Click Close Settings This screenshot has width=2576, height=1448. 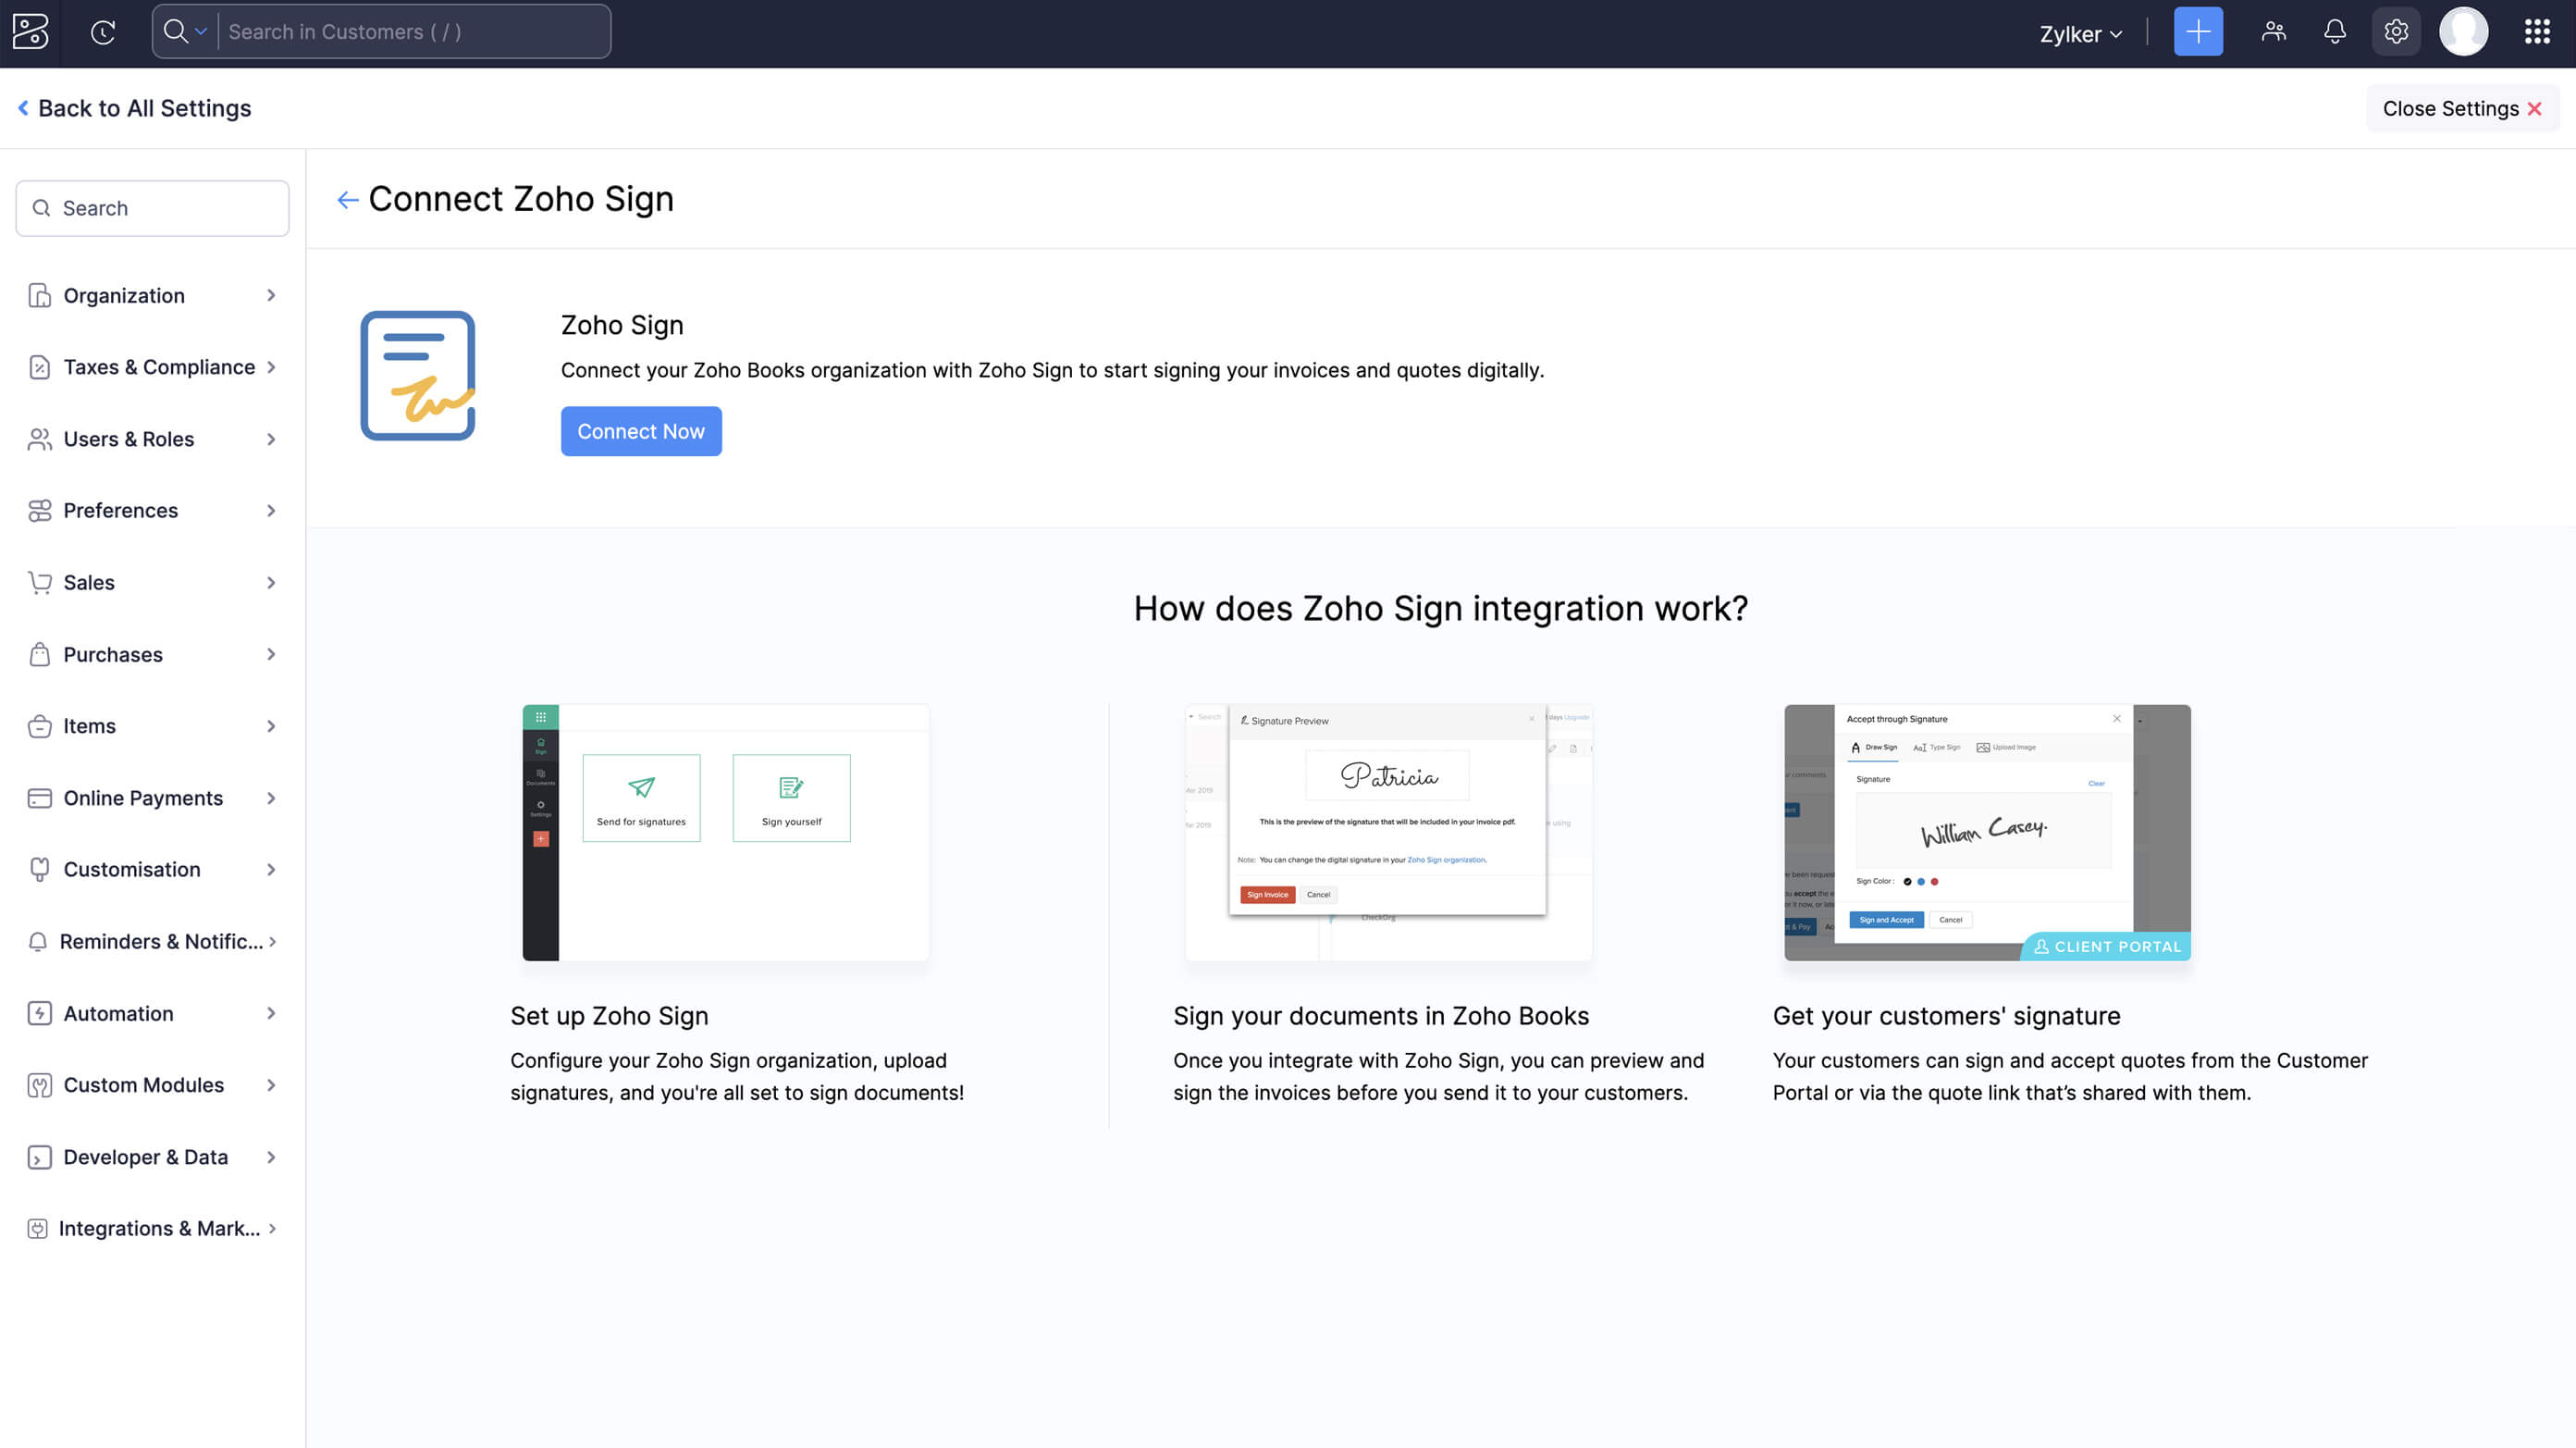coord(2460,108)
